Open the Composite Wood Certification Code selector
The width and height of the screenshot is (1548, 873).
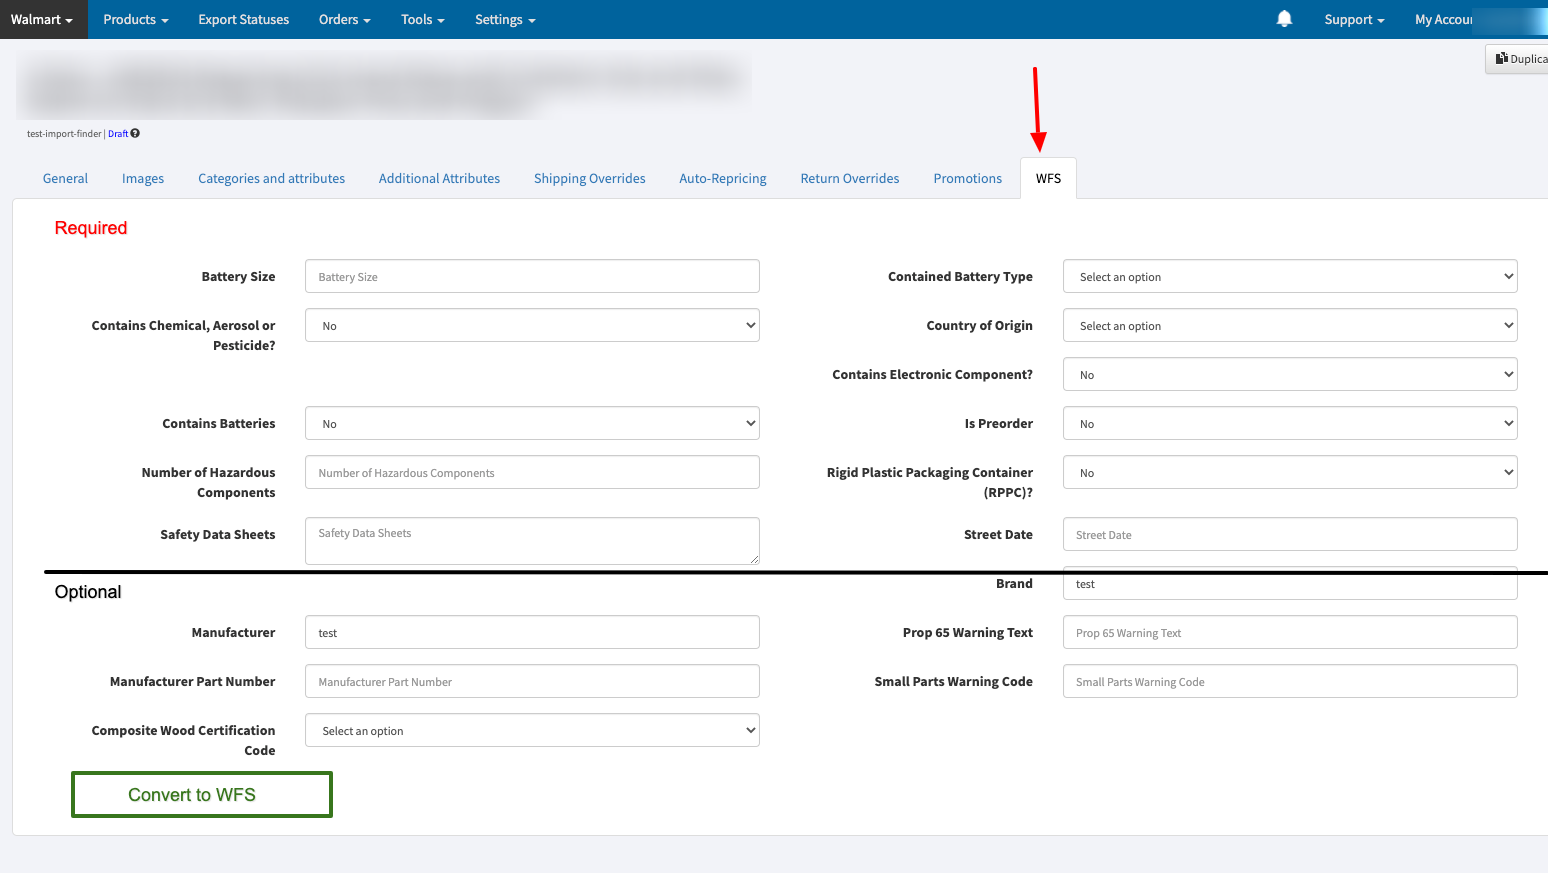point(531,730)
